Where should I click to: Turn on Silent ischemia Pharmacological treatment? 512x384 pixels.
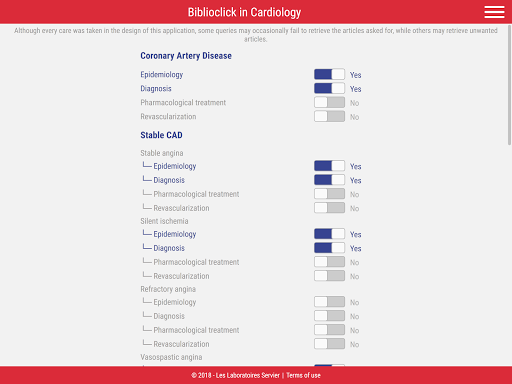tap(329, 262)
